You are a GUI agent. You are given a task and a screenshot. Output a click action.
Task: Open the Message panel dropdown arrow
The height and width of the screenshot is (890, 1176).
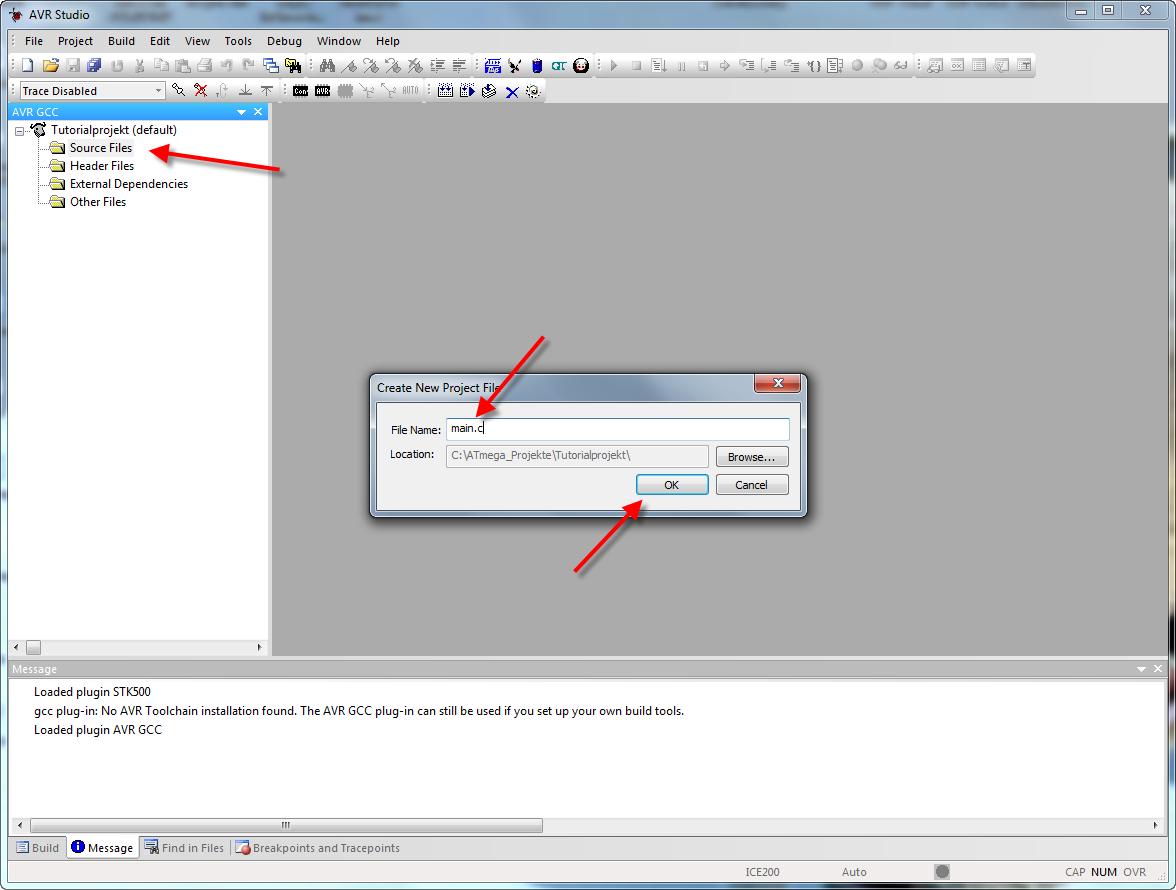tap(1142, 670)
